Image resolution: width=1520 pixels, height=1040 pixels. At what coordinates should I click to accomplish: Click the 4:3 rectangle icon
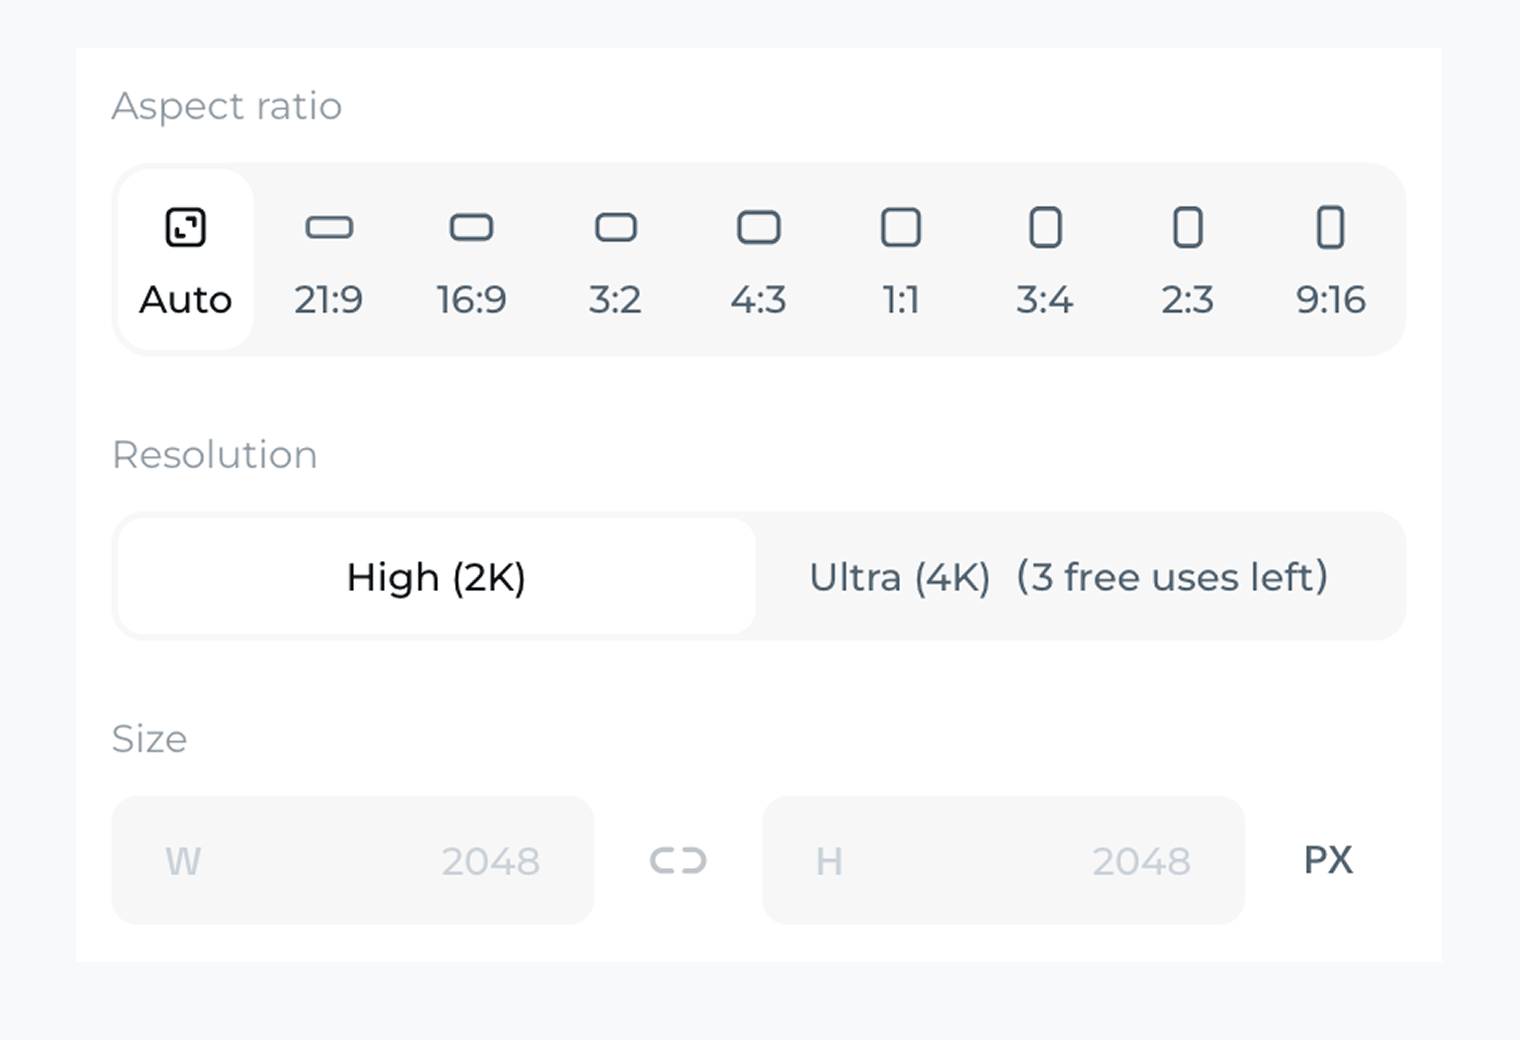pos(758,228)
